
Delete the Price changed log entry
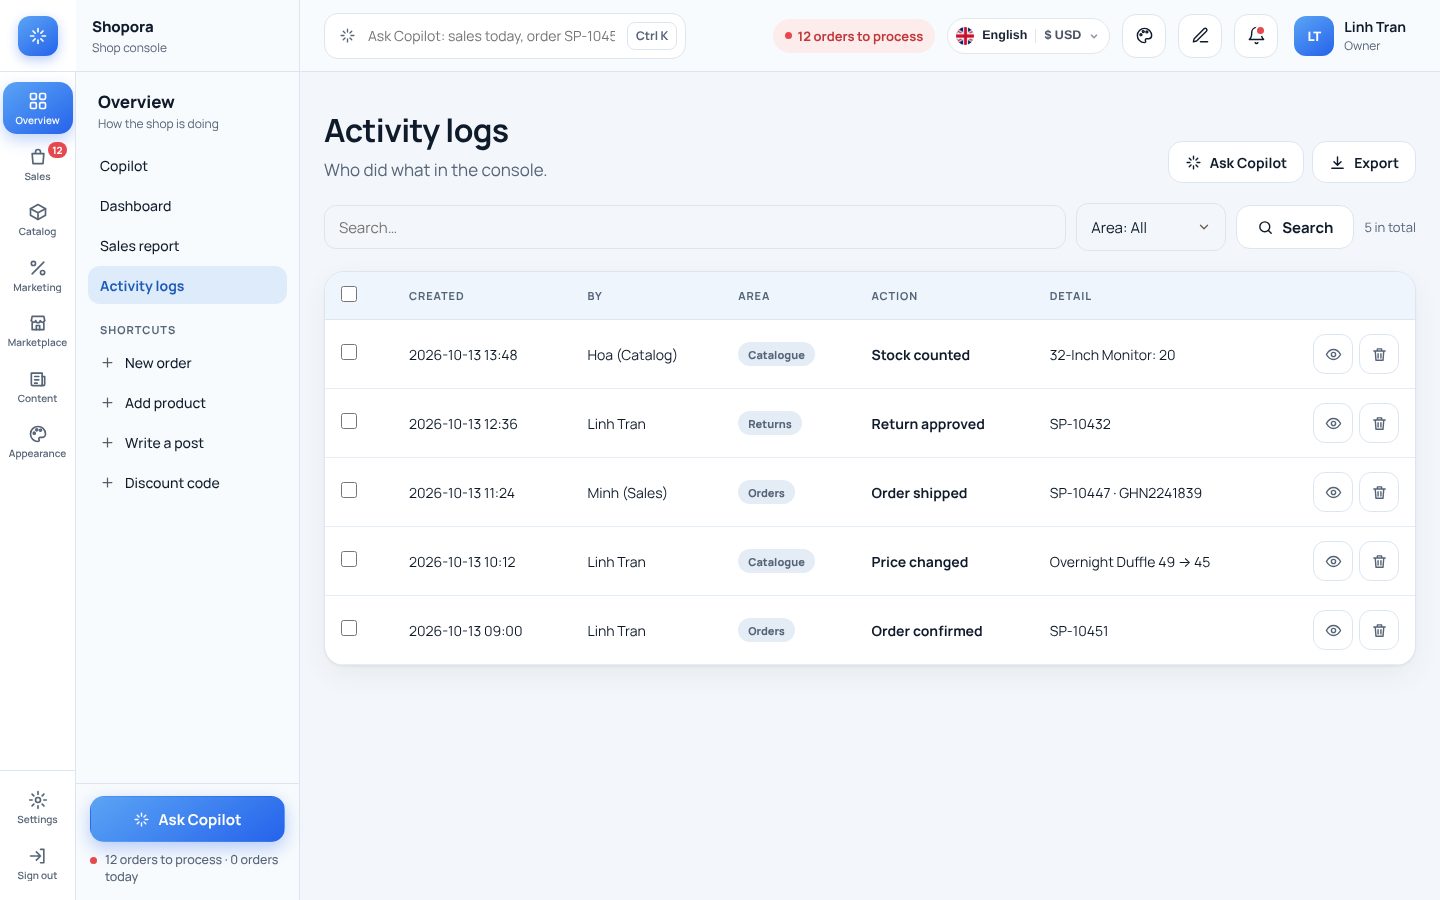pyautogui.click(x=1379, y=561)
